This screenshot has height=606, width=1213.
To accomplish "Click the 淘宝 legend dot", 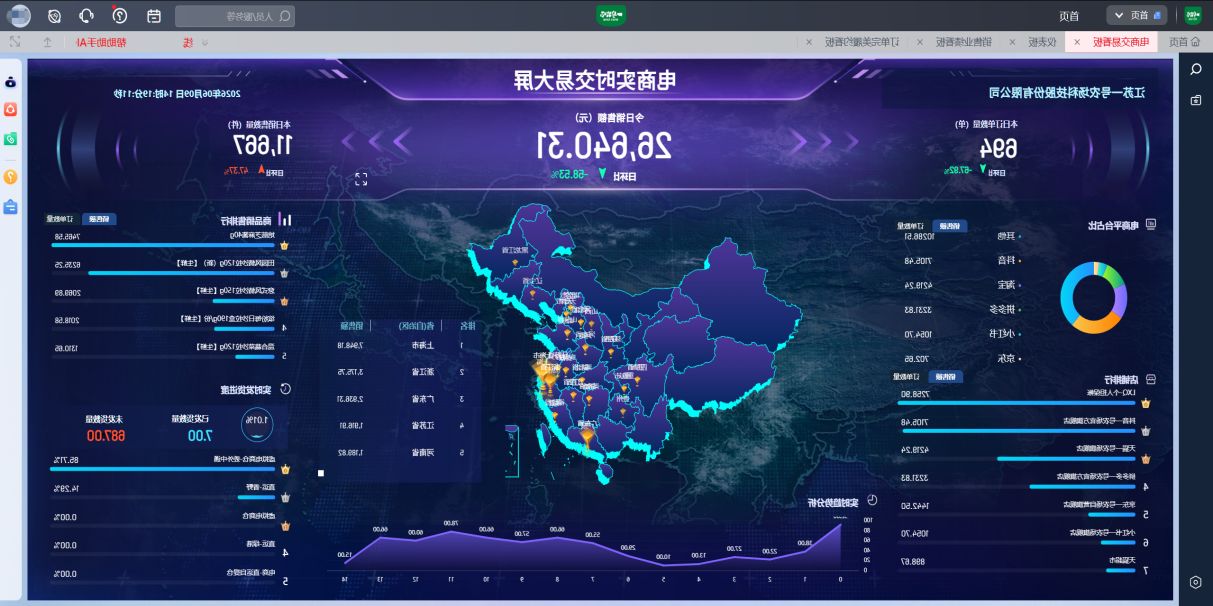I will point(1019,285).
